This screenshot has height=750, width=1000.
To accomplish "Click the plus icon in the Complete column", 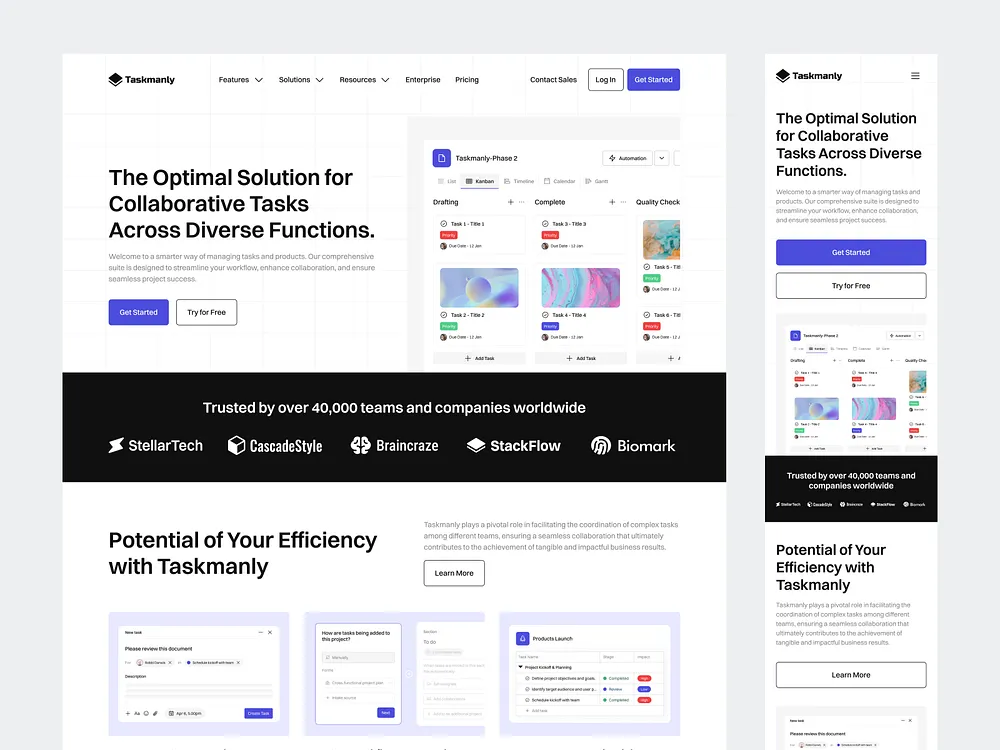I will pos(612,202).
